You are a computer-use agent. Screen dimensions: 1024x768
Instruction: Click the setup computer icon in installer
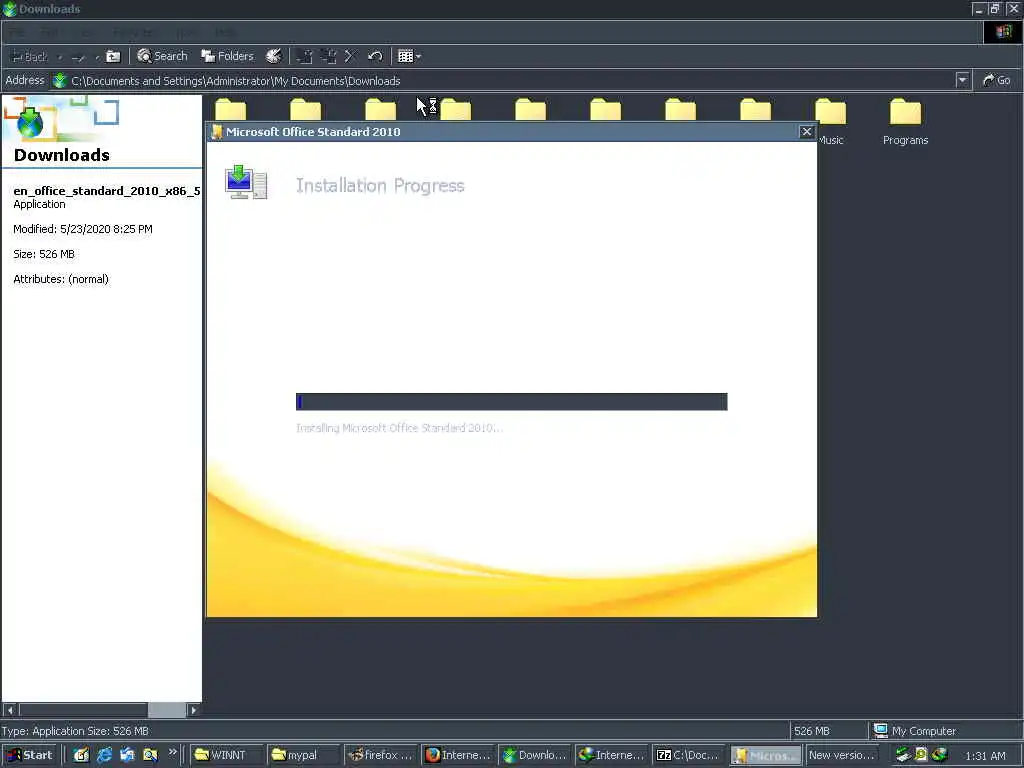tap(246, 182)
